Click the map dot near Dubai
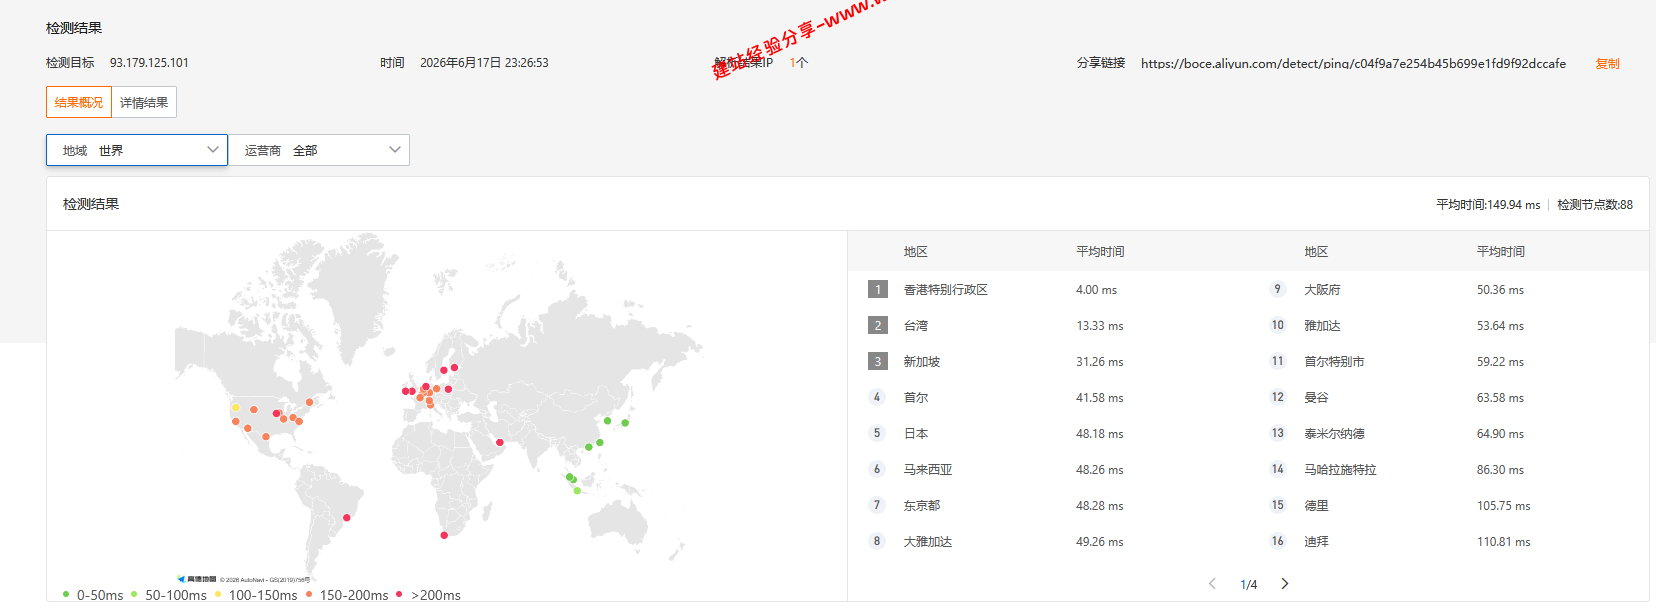1656x611 pixels. point(500,442)
